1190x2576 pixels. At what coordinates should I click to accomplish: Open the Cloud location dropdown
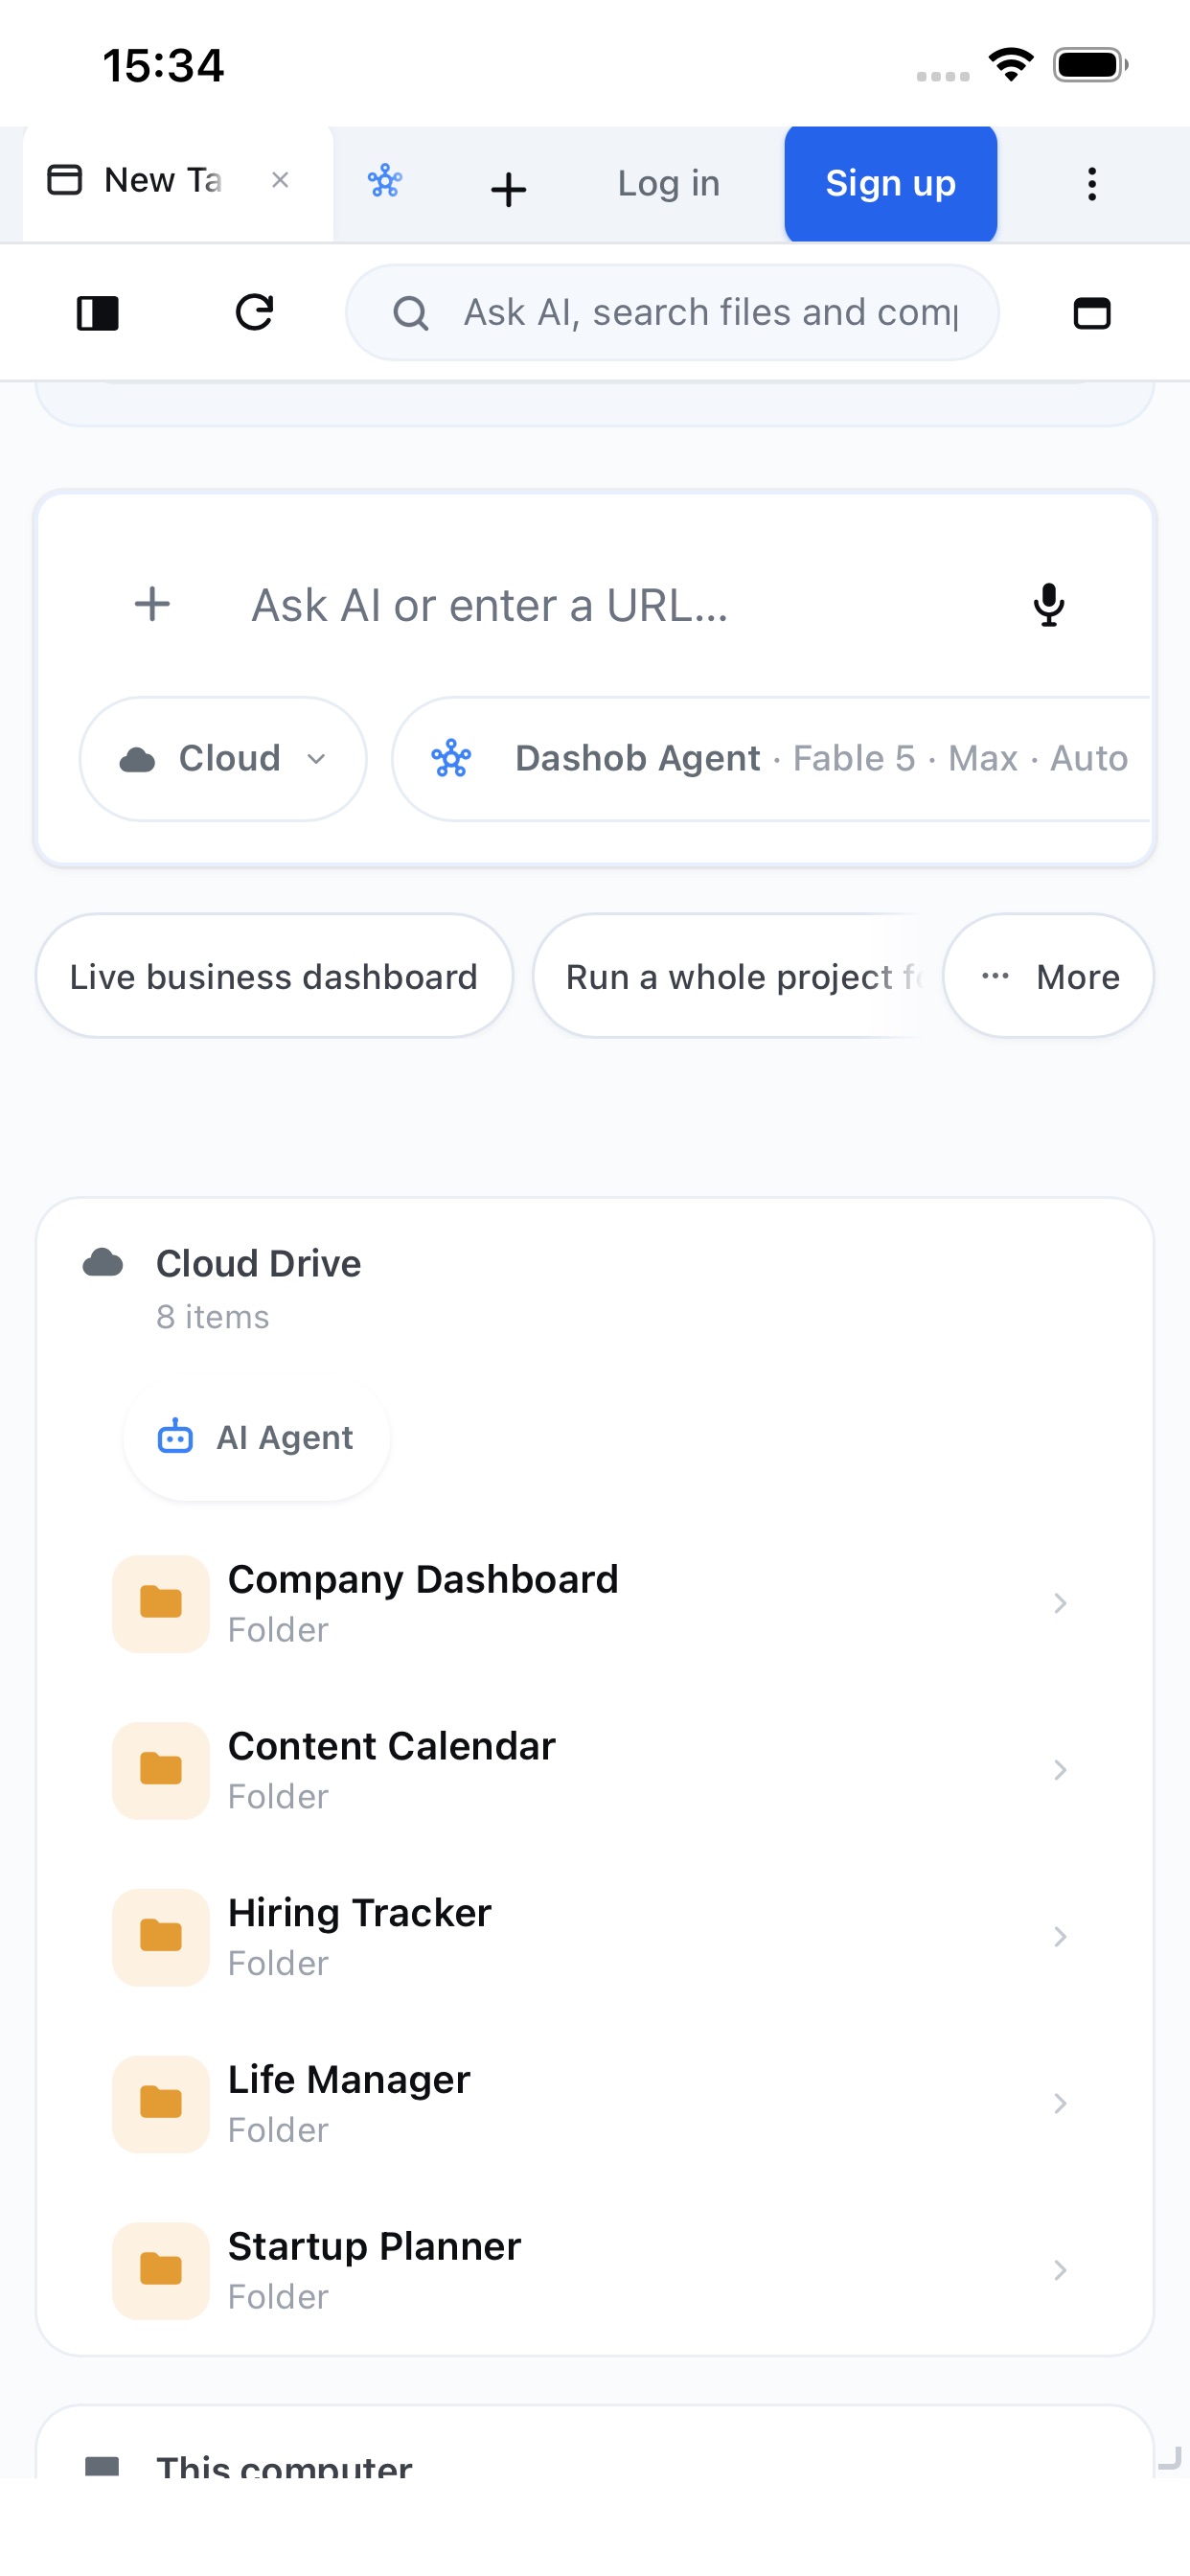pyautogui.click(x=223, y=759)
